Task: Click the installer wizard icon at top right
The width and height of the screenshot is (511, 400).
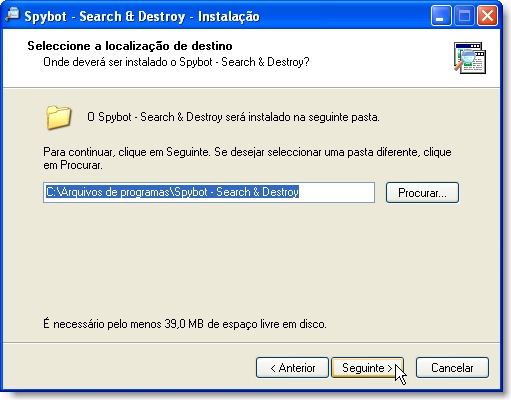Action: pos(470,58)
